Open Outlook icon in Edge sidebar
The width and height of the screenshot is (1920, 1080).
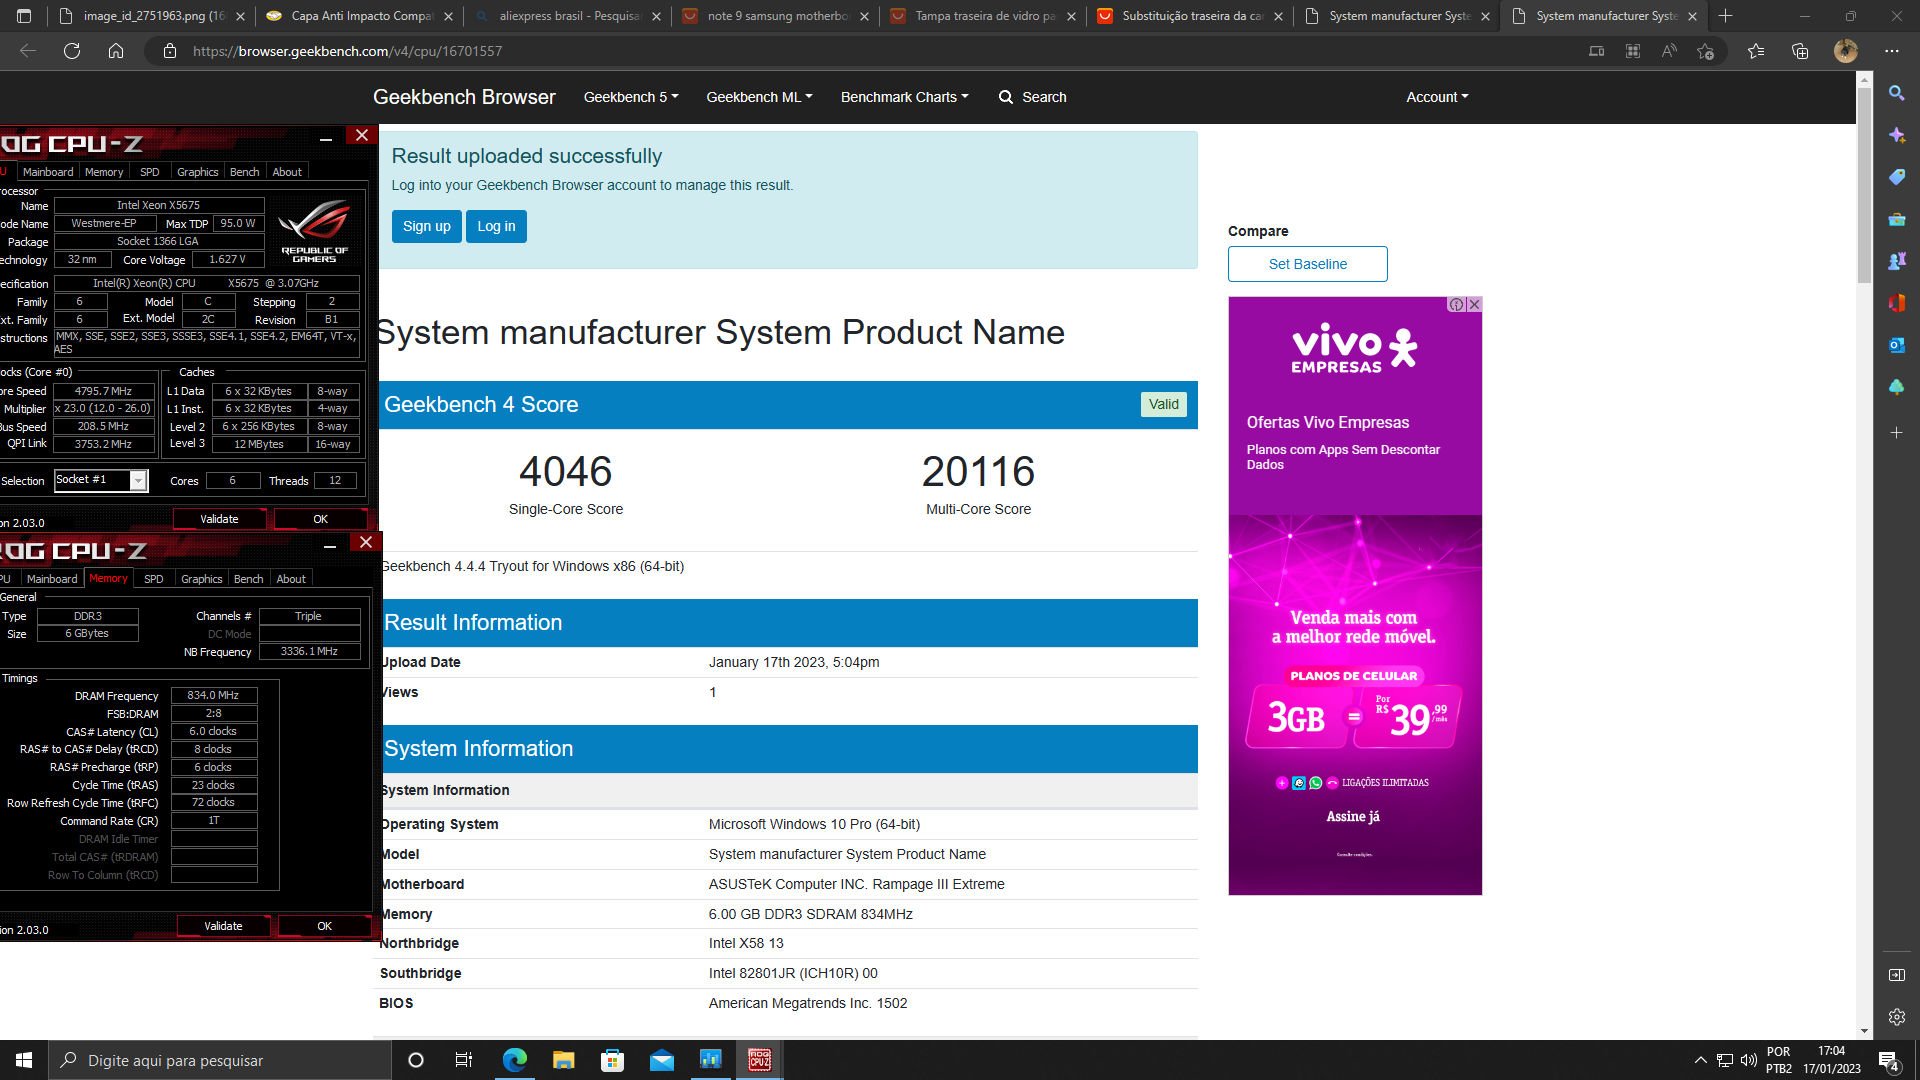click(1896, 345)
